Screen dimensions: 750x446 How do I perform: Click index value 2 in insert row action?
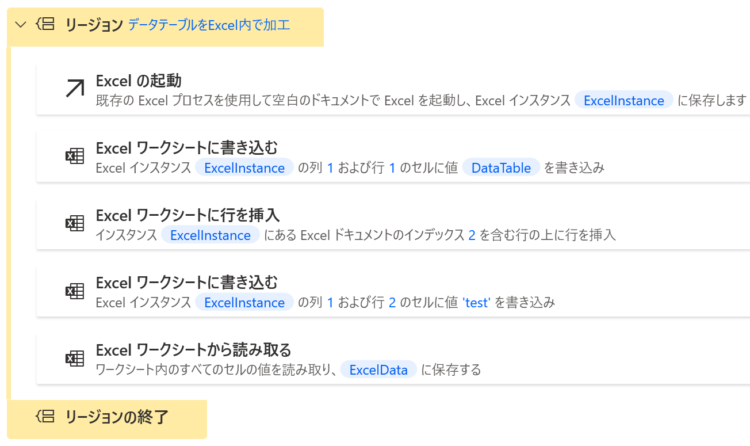472,235
